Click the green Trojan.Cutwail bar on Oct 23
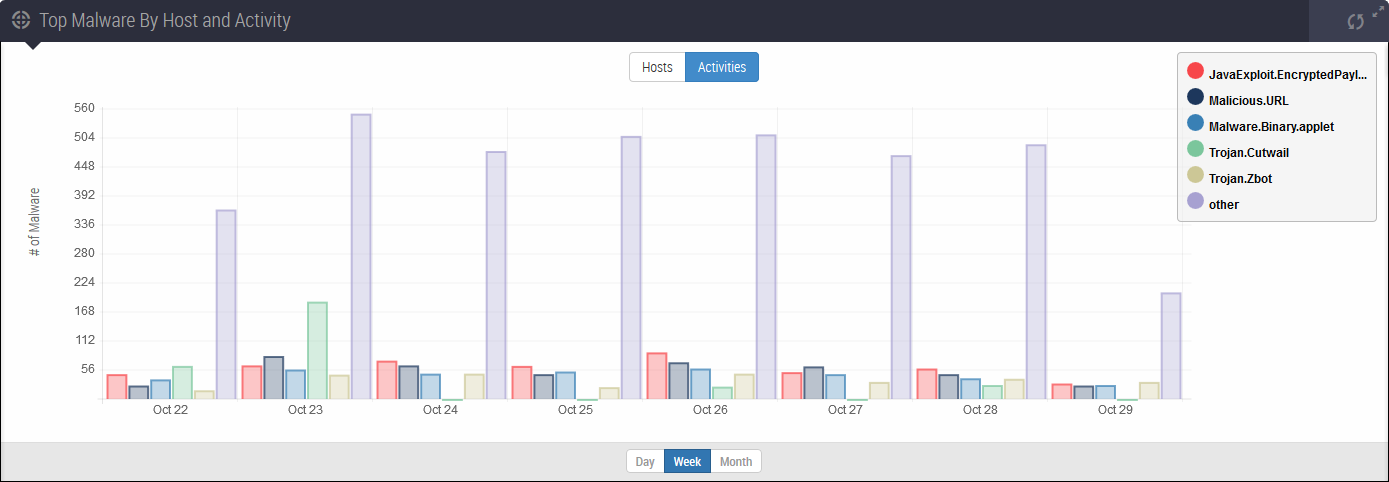 (x=317, y=351)
